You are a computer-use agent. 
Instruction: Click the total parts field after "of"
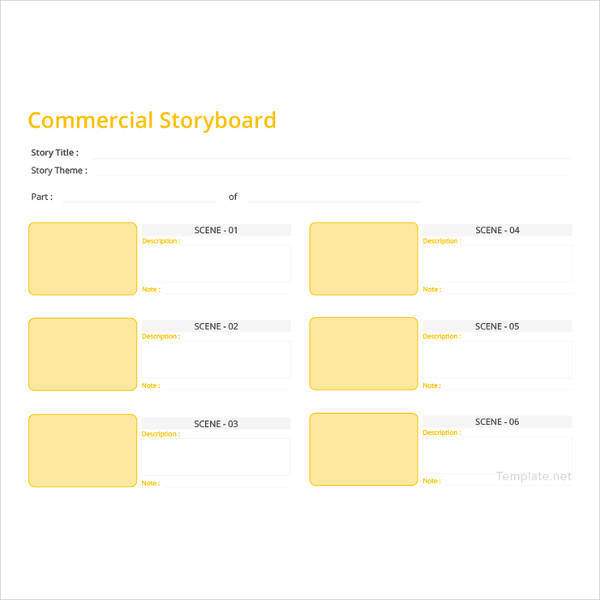(x=333, y=197)
